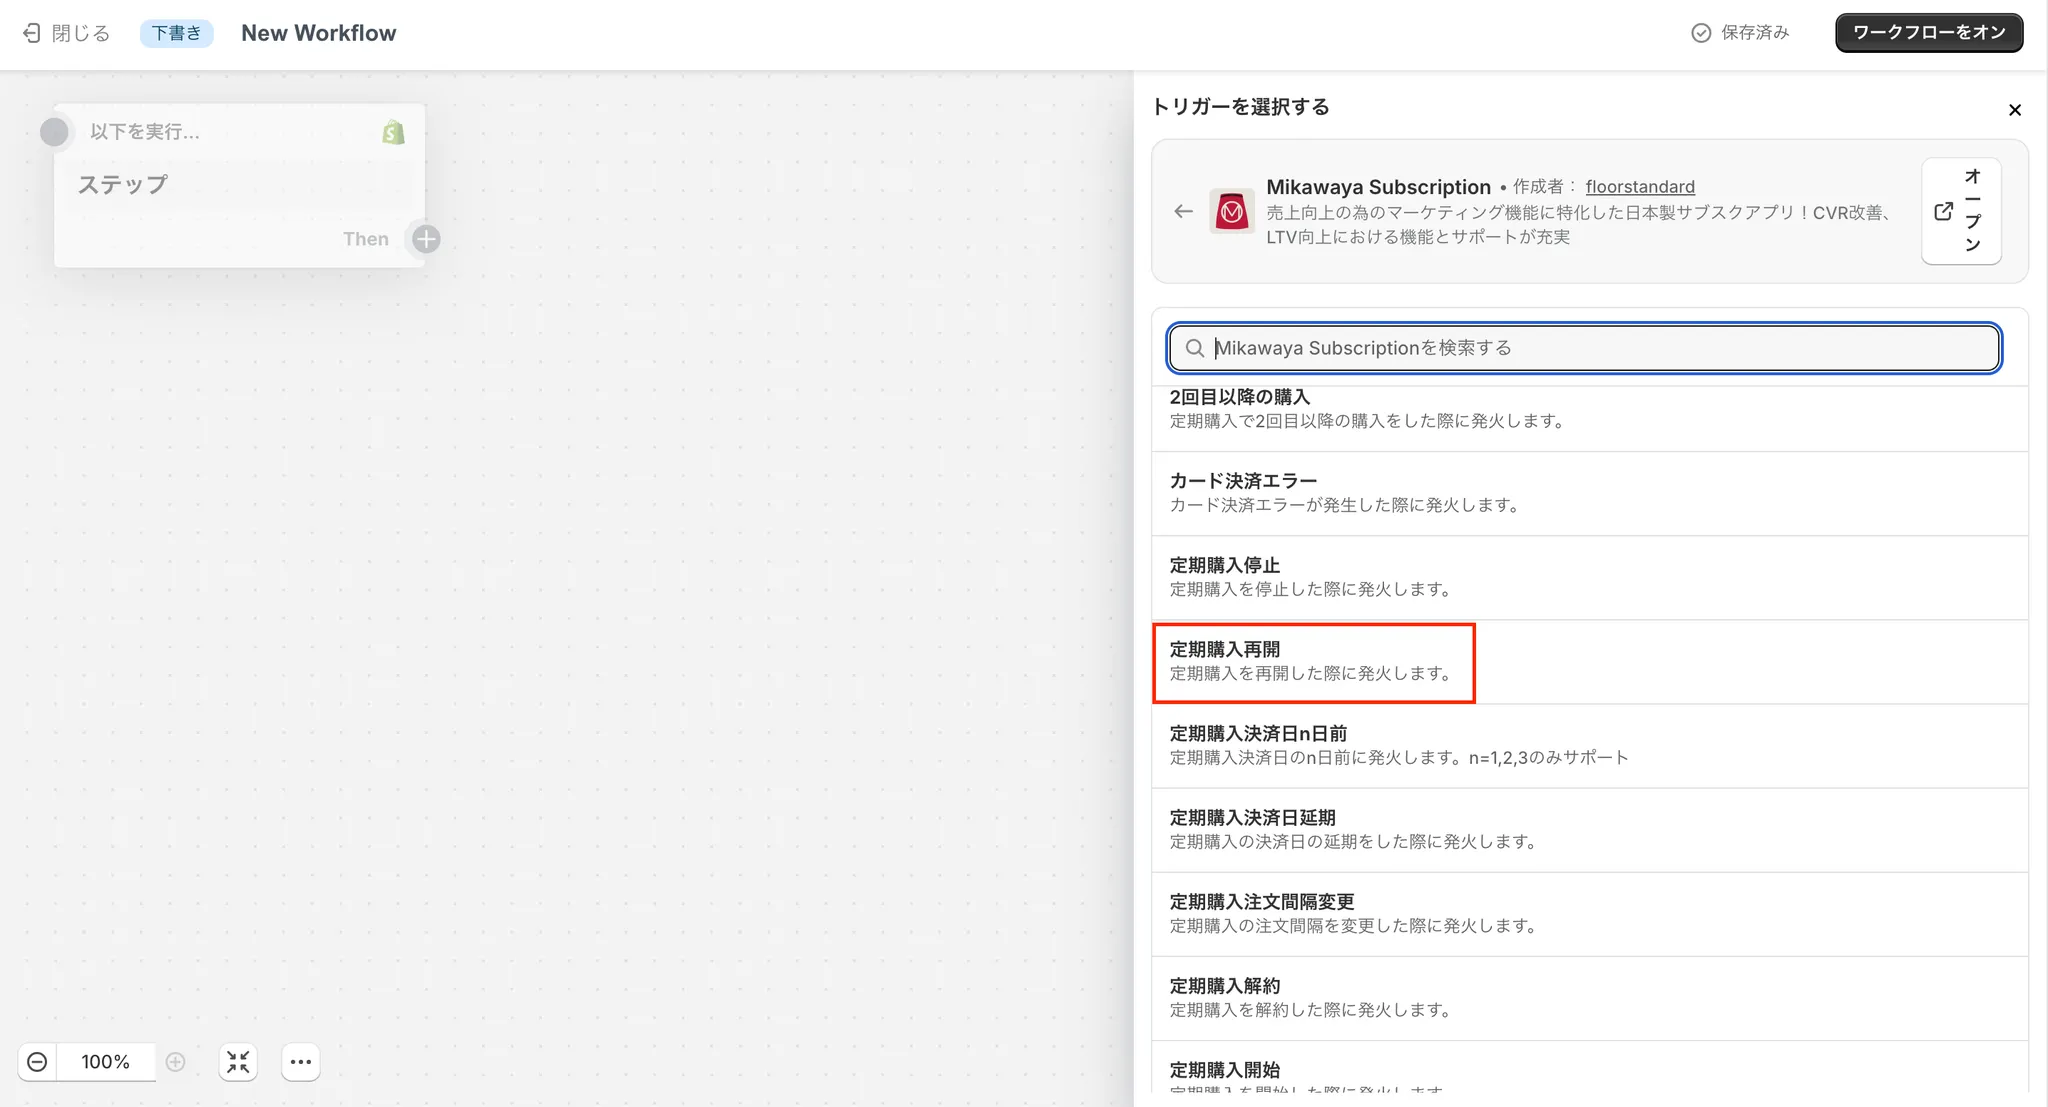Image resolution: width=2048 pixels, height=1107 pixels.
Task: Click the zoom out minus icon
Action: [37, 1062]
